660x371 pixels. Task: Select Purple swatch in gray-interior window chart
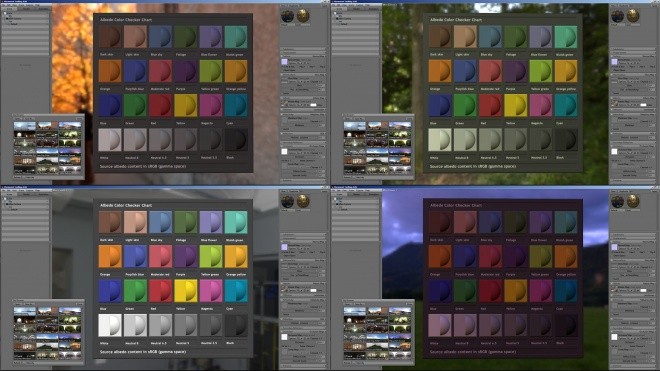click(186, 256)
